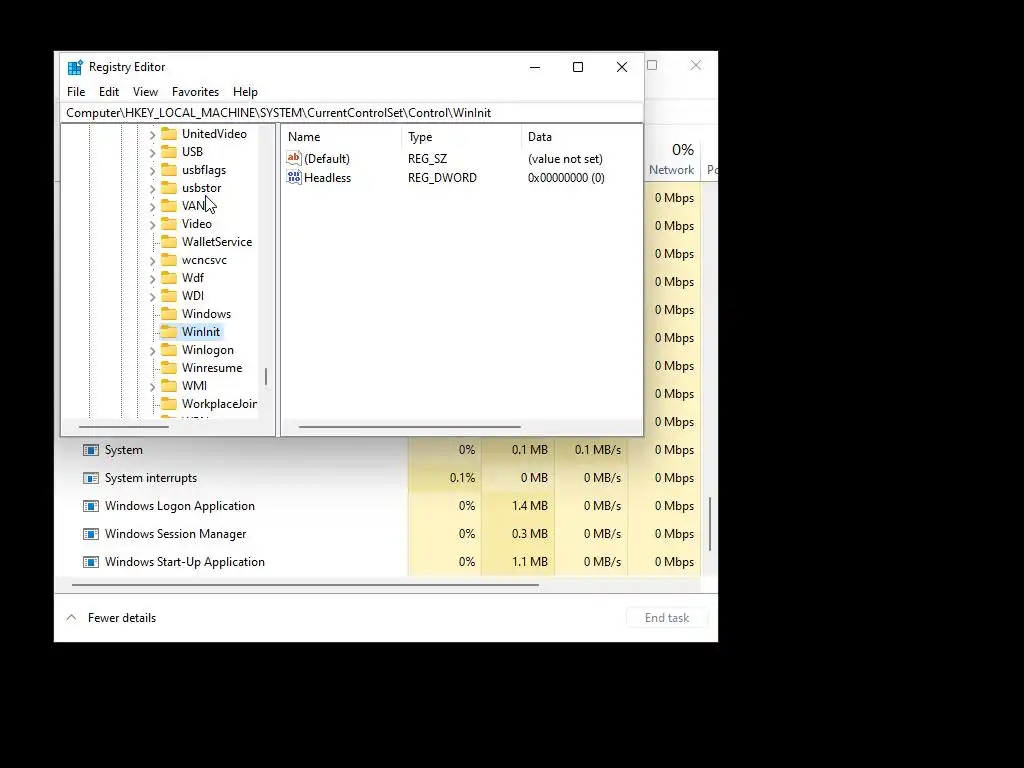1024x768 pixels.
Task: Select the (Default) value name
Action: [327, 159]
